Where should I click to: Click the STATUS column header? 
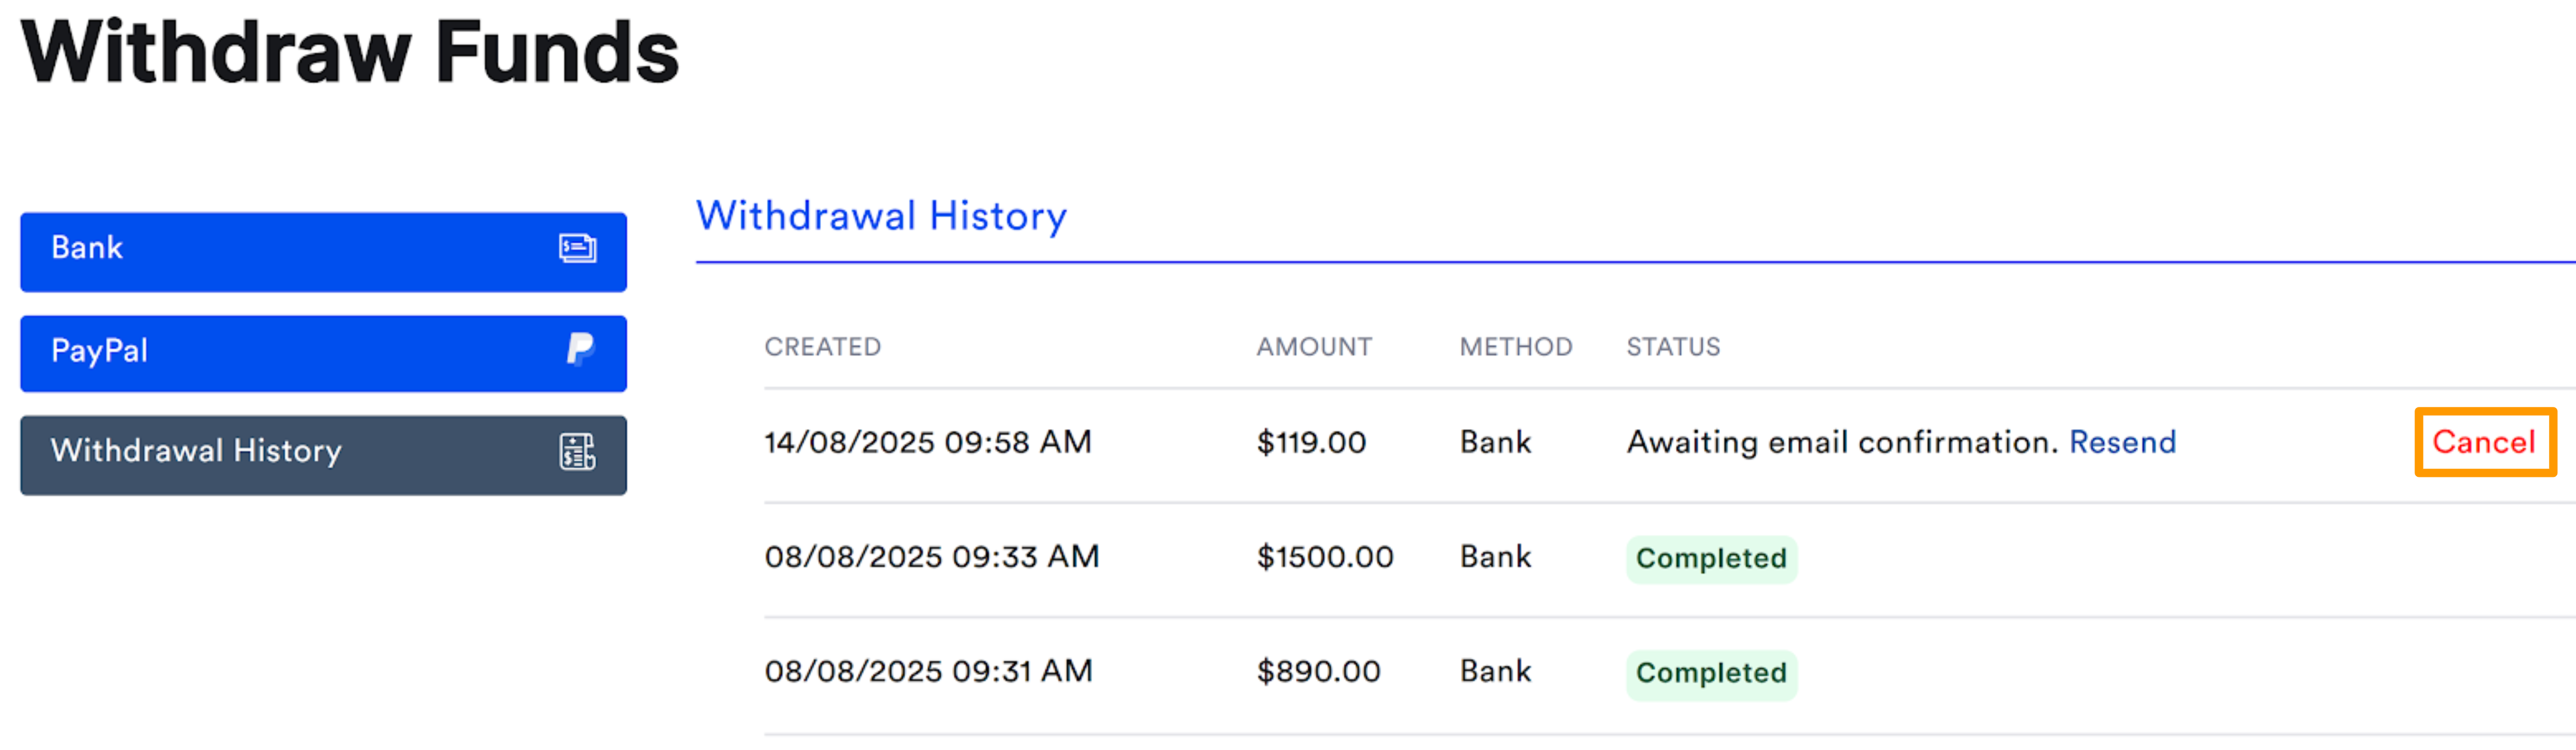(1673, 347)
